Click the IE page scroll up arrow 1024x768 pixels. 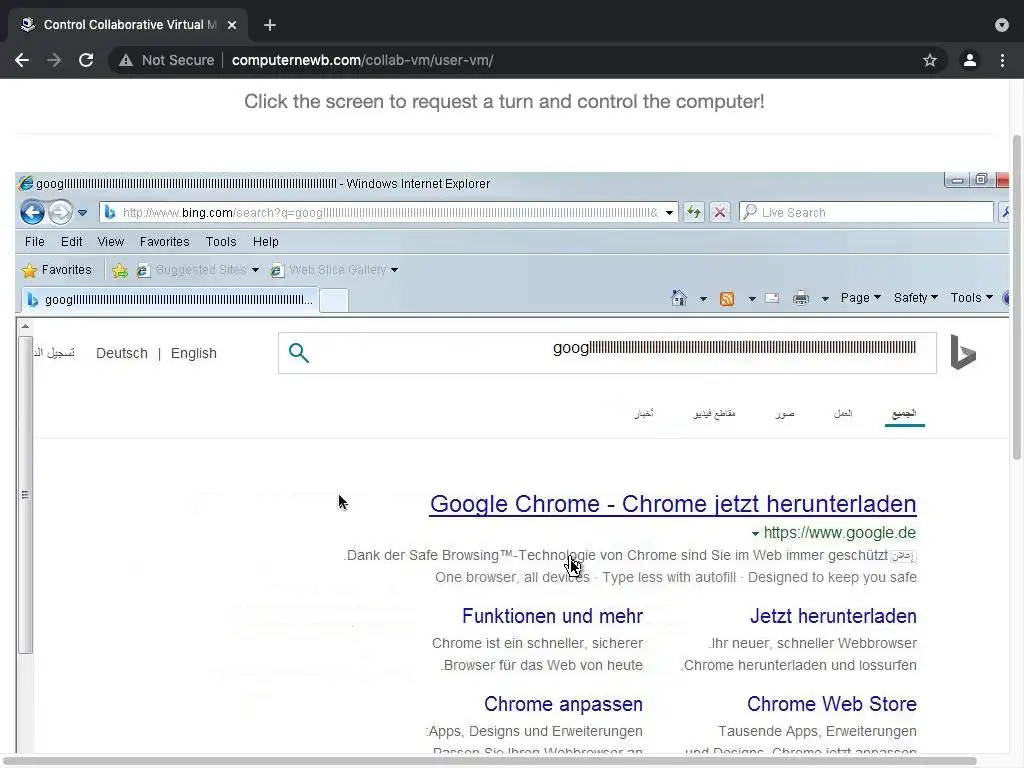25,326
